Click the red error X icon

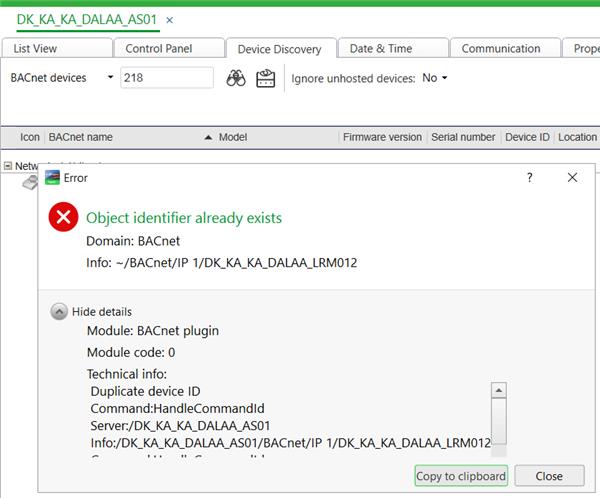point(64,217)
